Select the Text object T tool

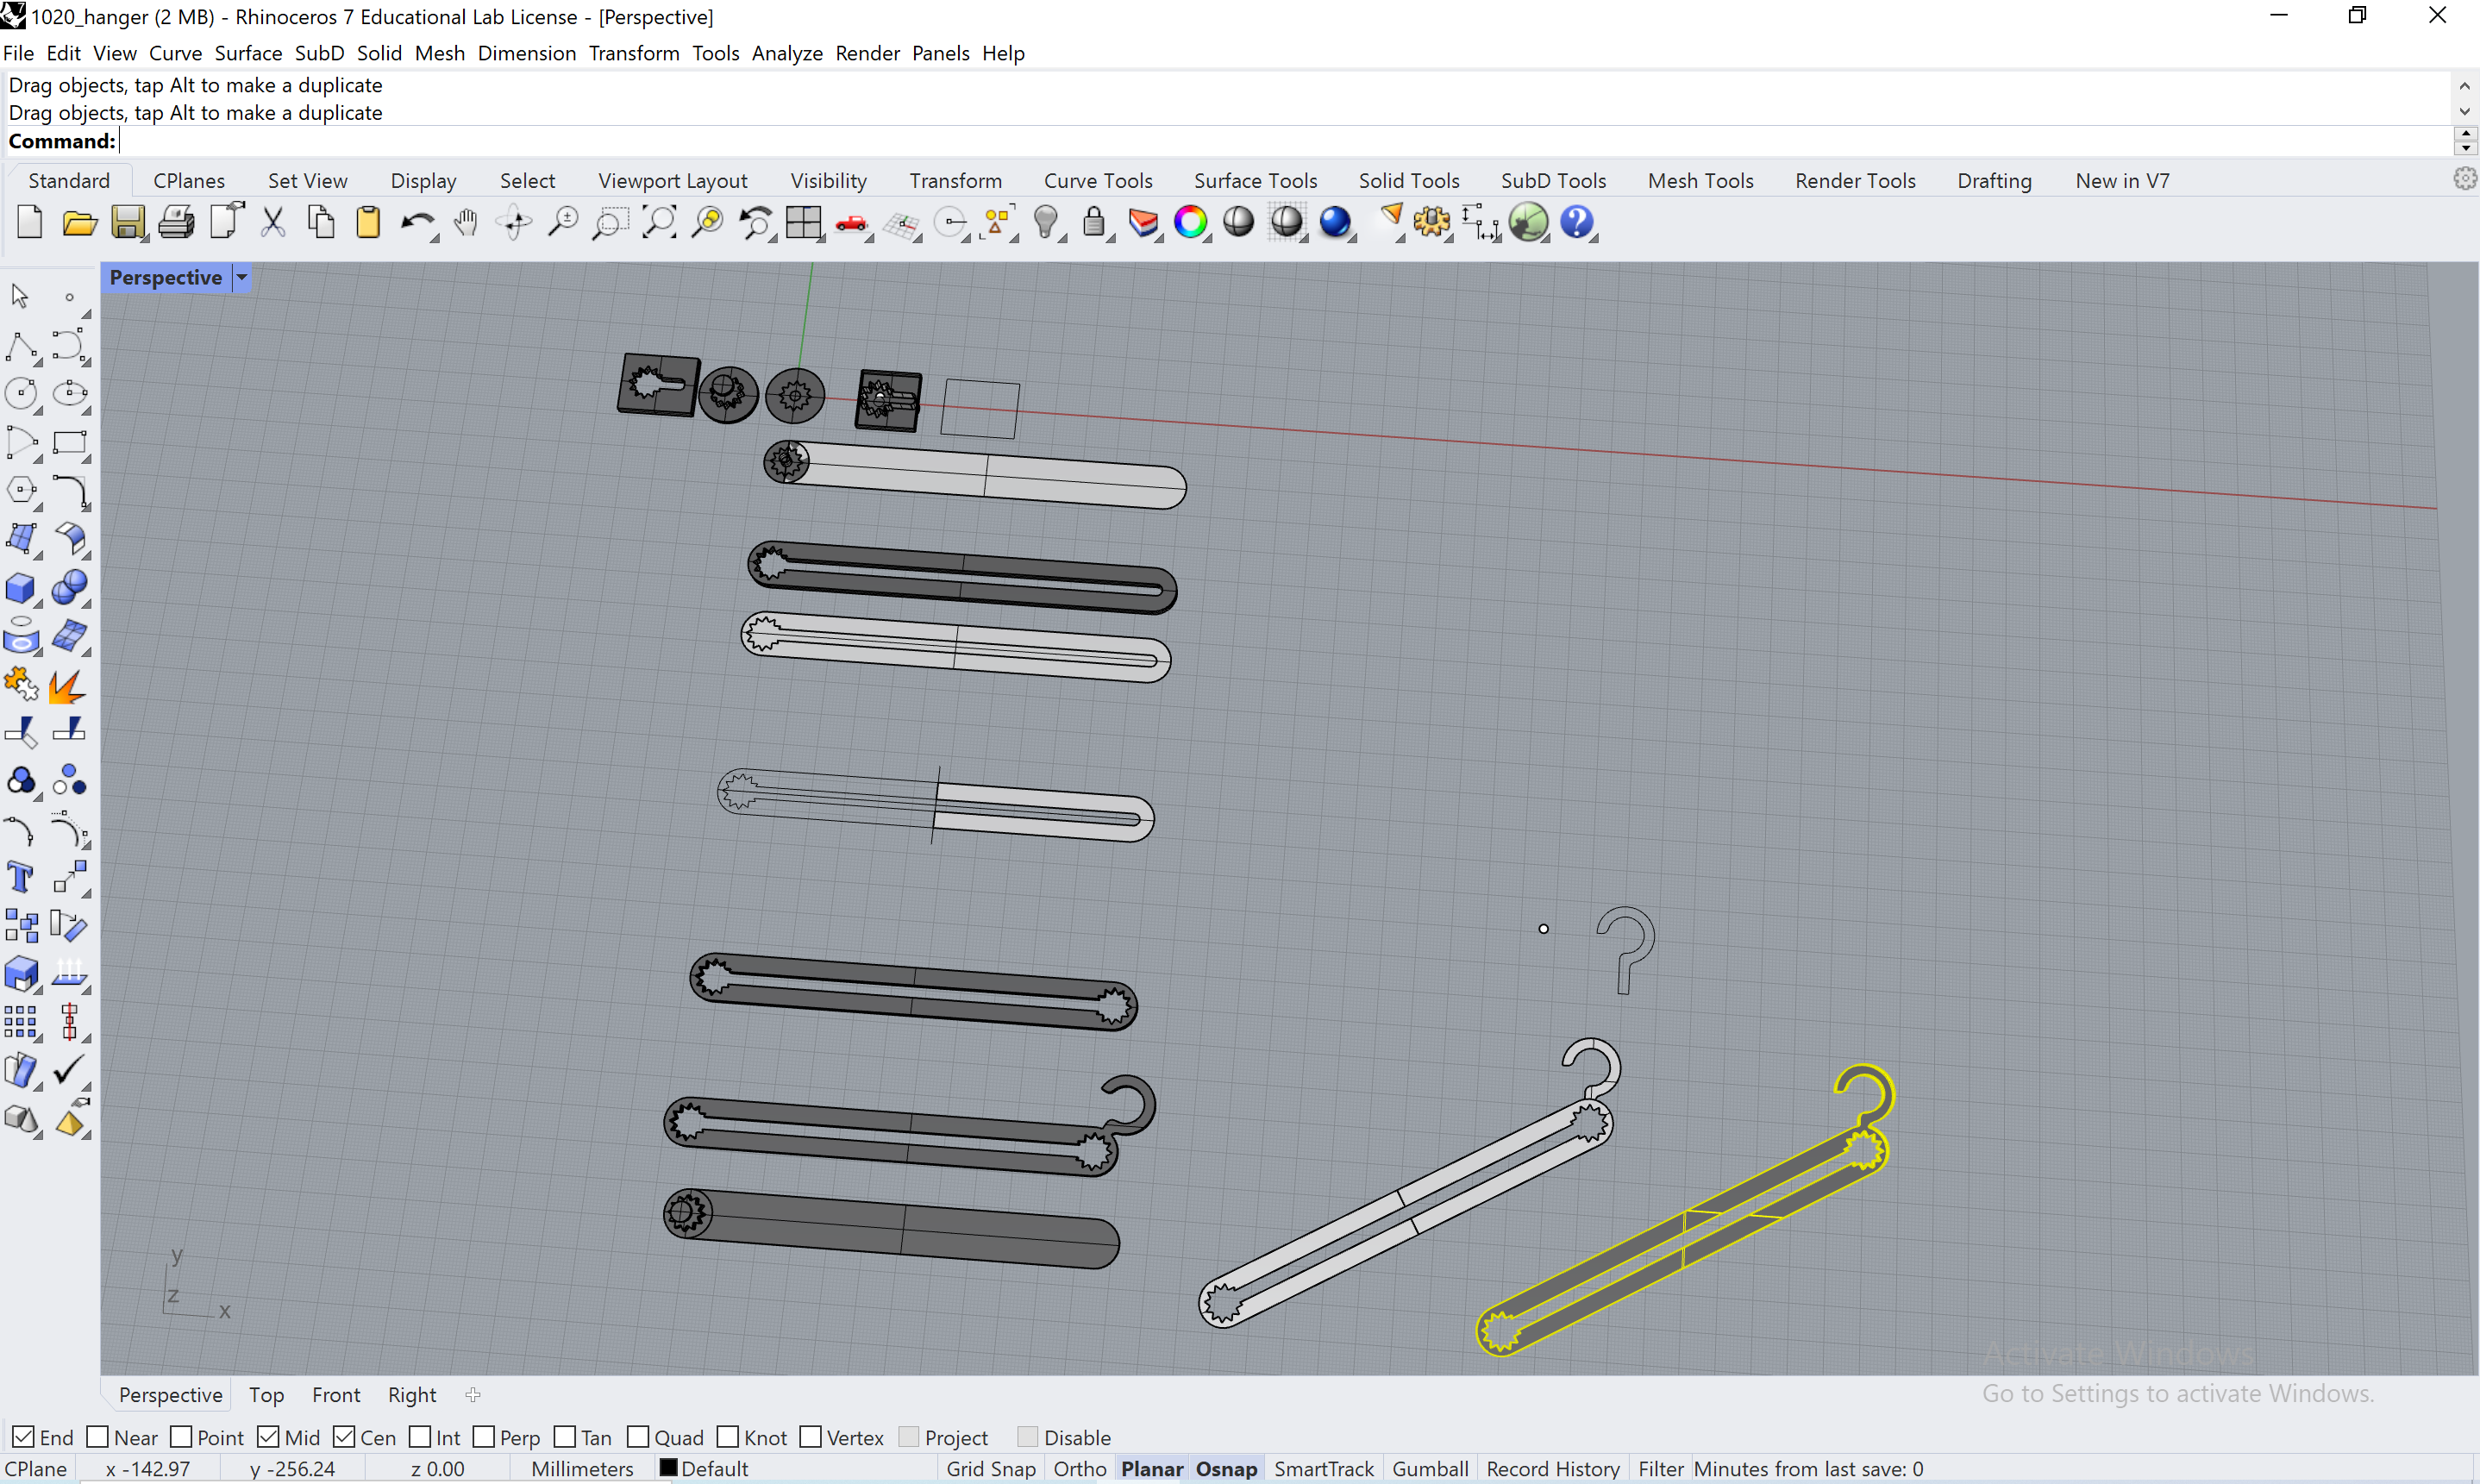[x=21, y=878]
